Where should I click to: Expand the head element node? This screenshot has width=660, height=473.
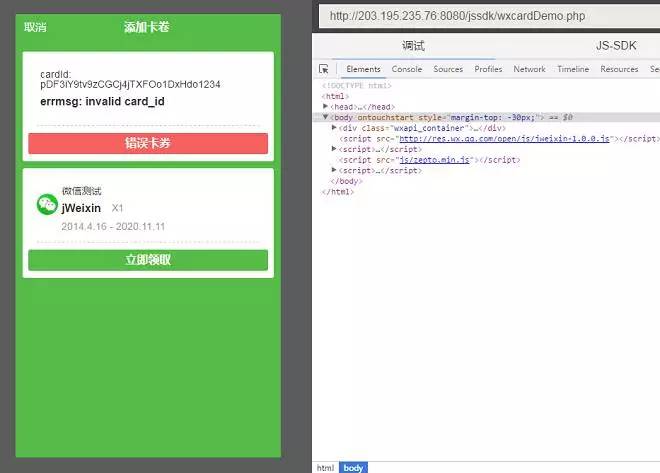(x=325, y=106)
